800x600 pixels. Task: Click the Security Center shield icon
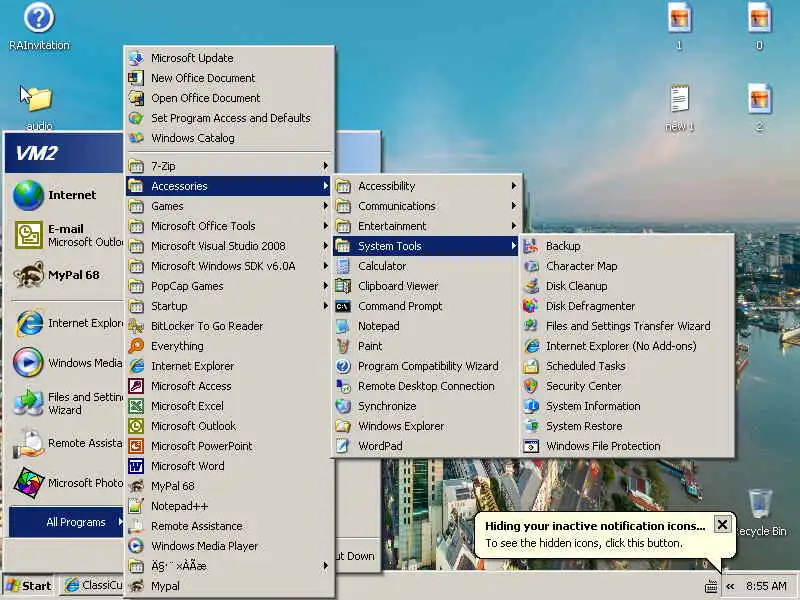tap(531, 386)
